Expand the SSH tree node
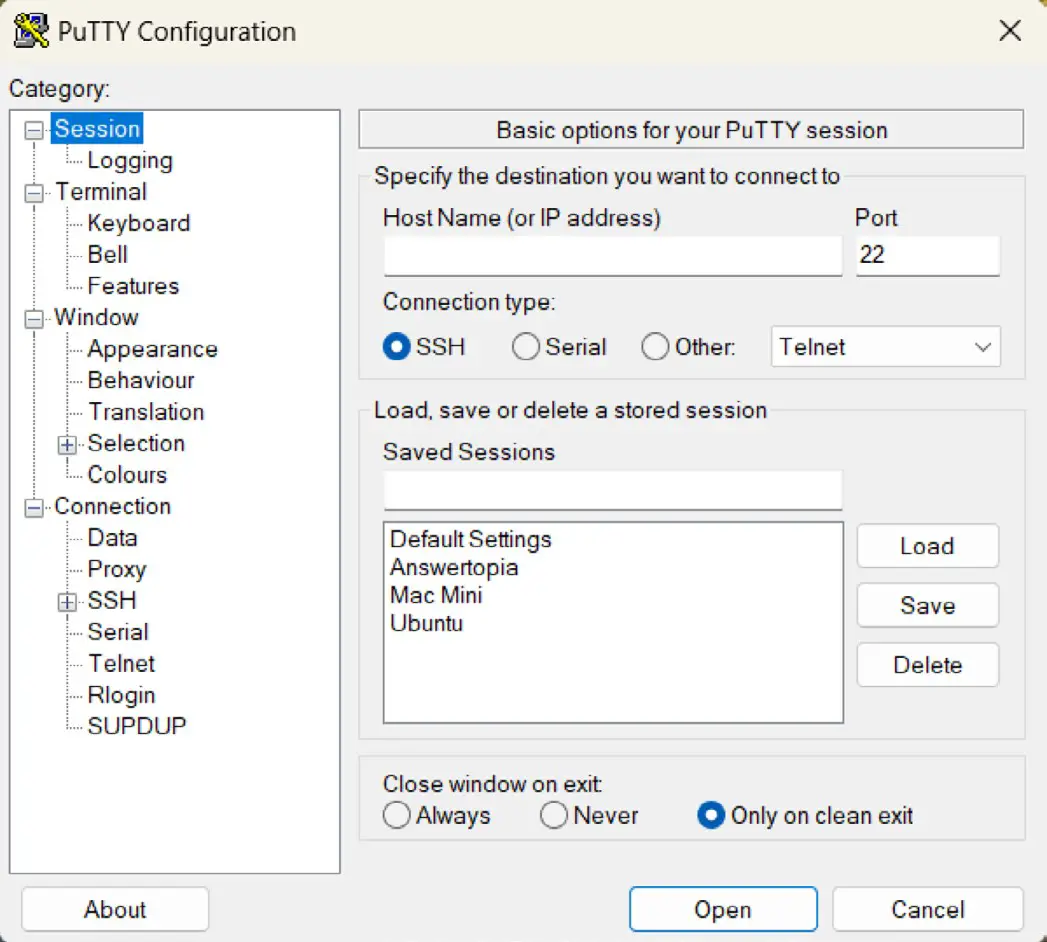The width and height of the screenshot is (1047, 942). [67, 602]
